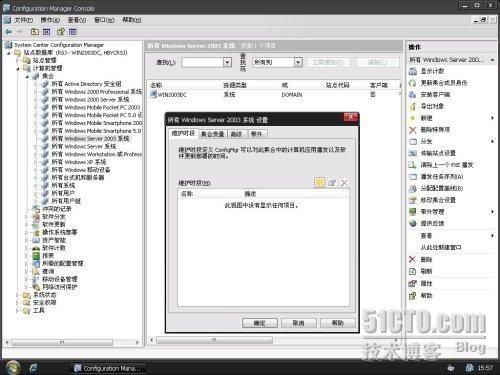Click 确定 button in settings dialog
This screenshot has height=375, width=500.
click(260, 323)
